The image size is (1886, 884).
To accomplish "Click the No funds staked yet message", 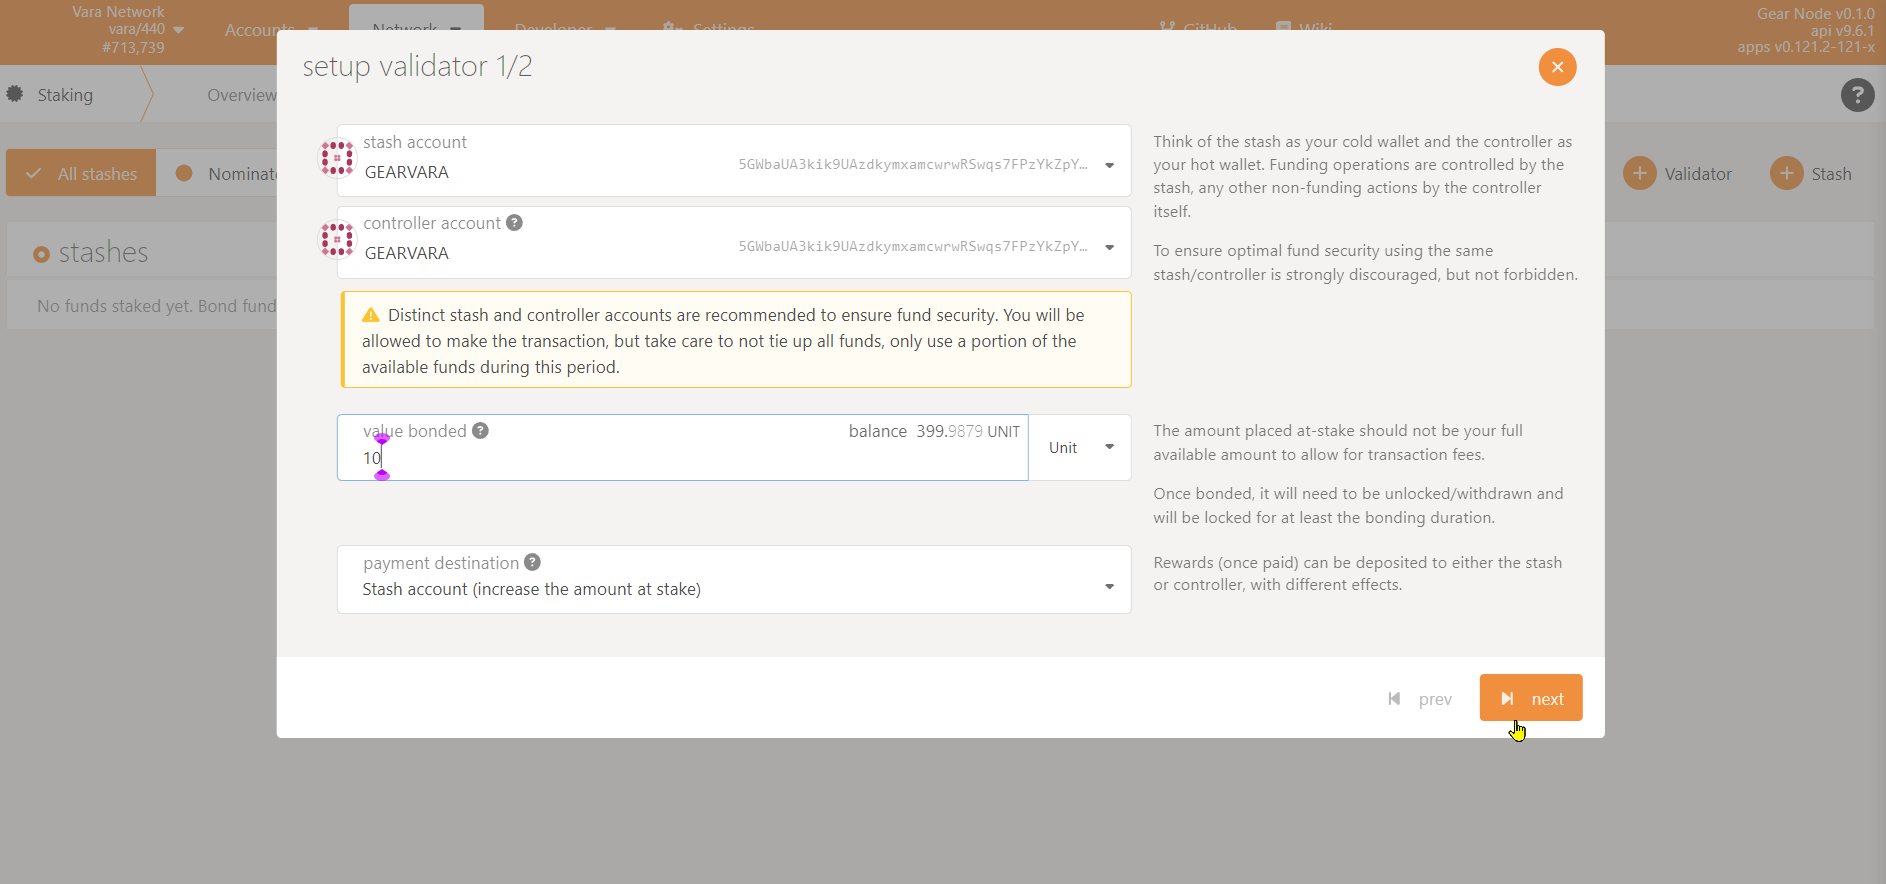I will coord(157,306).
